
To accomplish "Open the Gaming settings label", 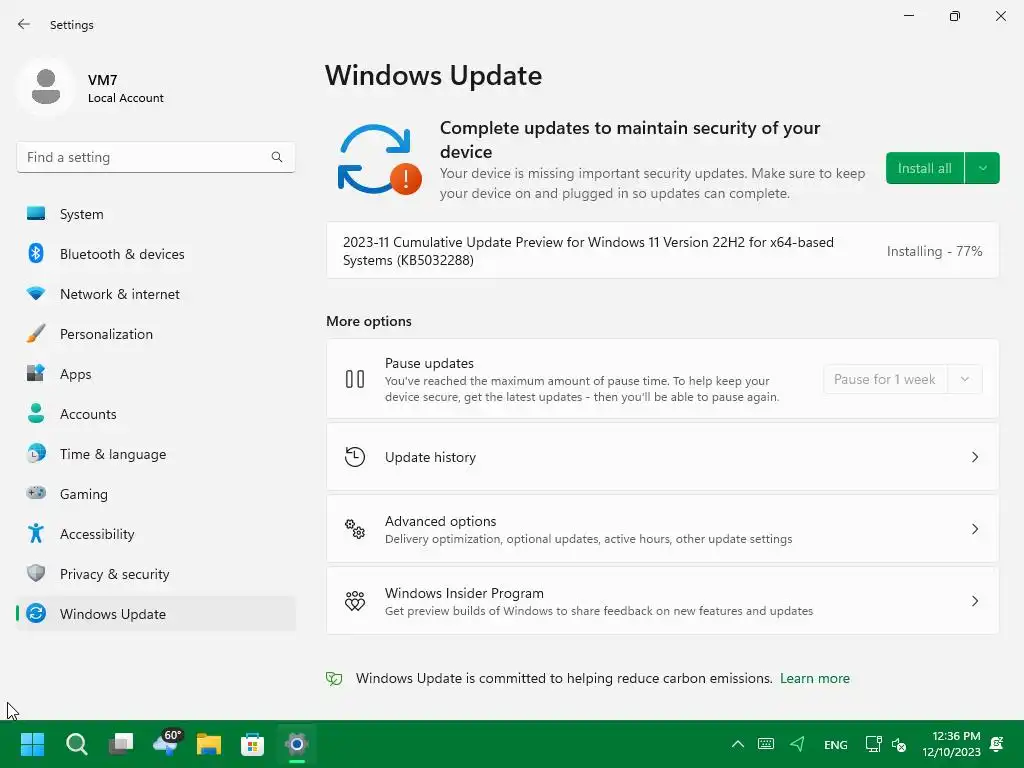I will (84, 494).
